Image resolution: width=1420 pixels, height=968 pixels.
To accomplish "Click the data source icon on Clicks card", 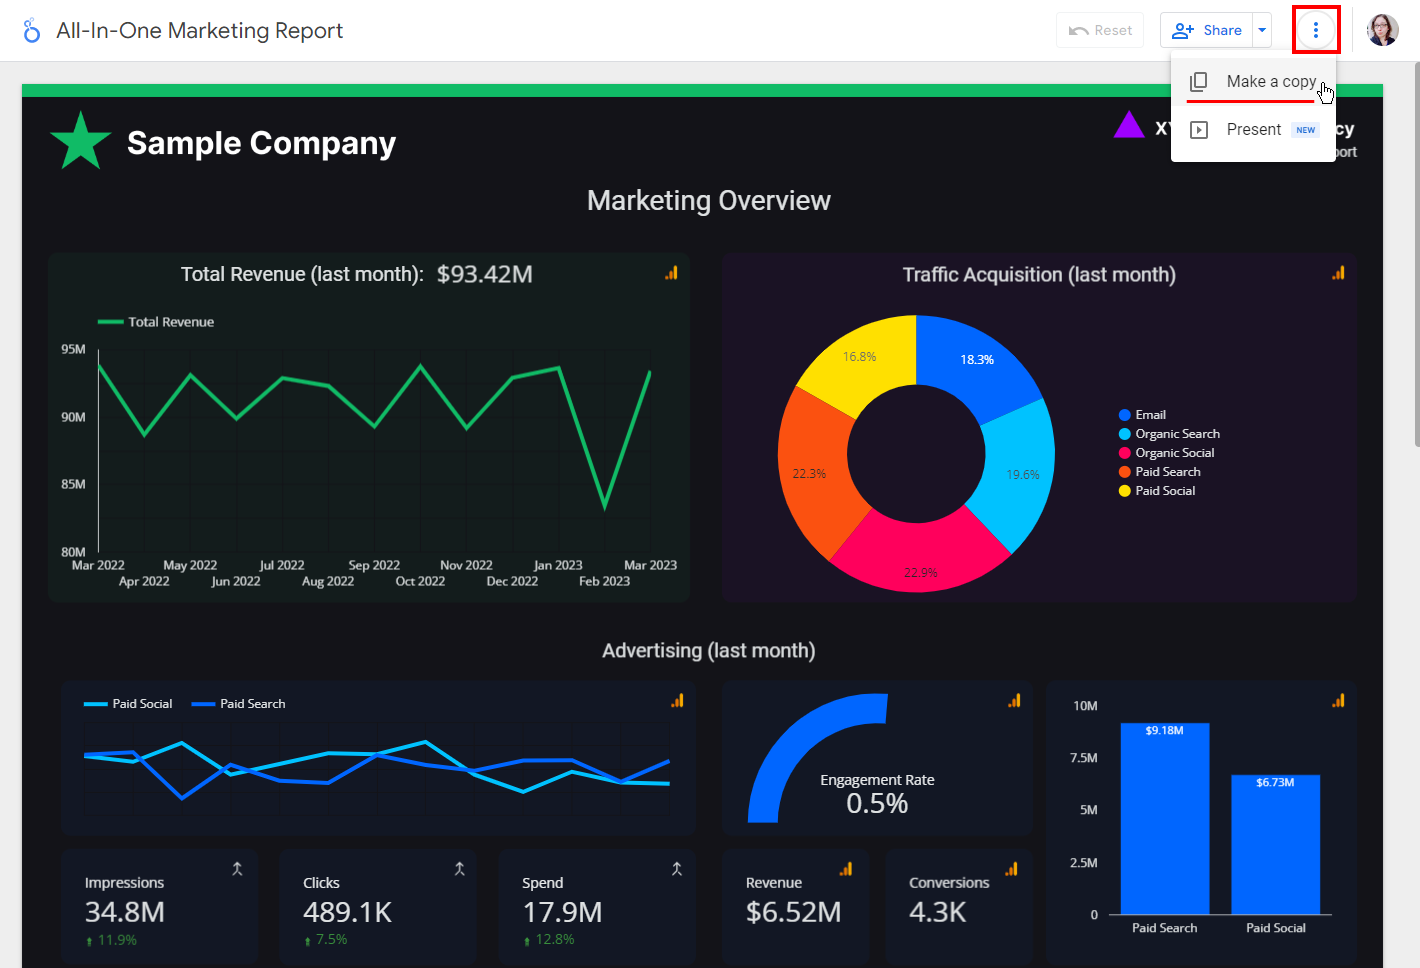I will pyautogui.click(x=459, y=869).
